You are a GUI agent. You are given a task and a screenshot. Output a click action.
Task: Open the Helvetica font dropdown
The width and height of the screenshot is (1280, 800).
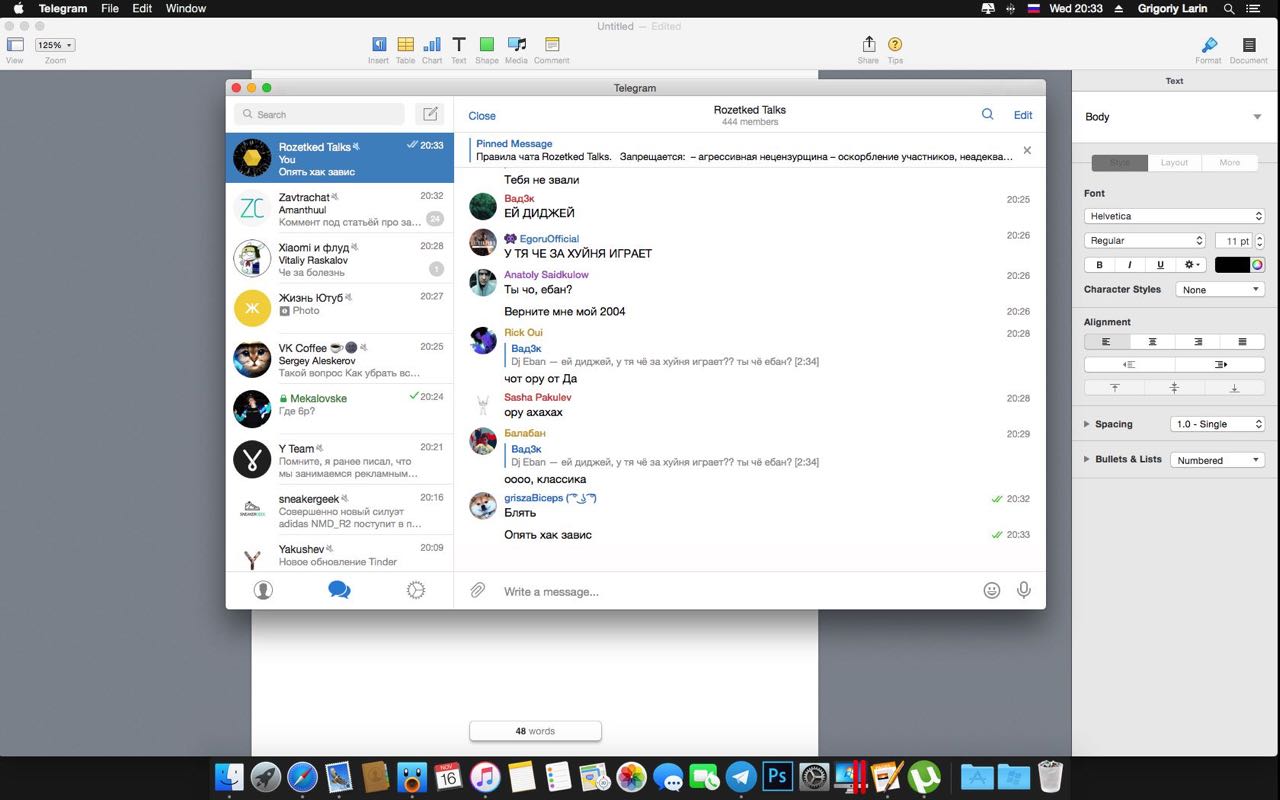1174,216
